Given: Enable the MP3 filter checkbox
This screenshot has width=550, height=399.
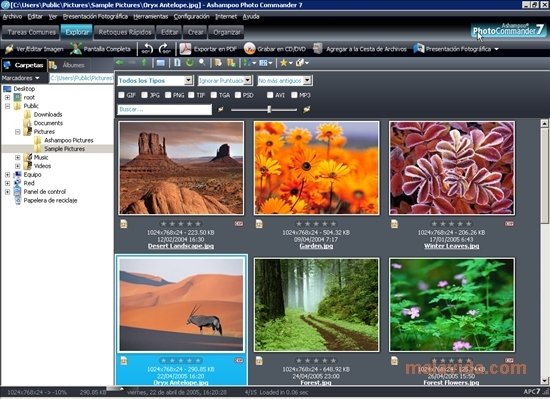Looking at the screenshot, I should (x=294, y=95).
